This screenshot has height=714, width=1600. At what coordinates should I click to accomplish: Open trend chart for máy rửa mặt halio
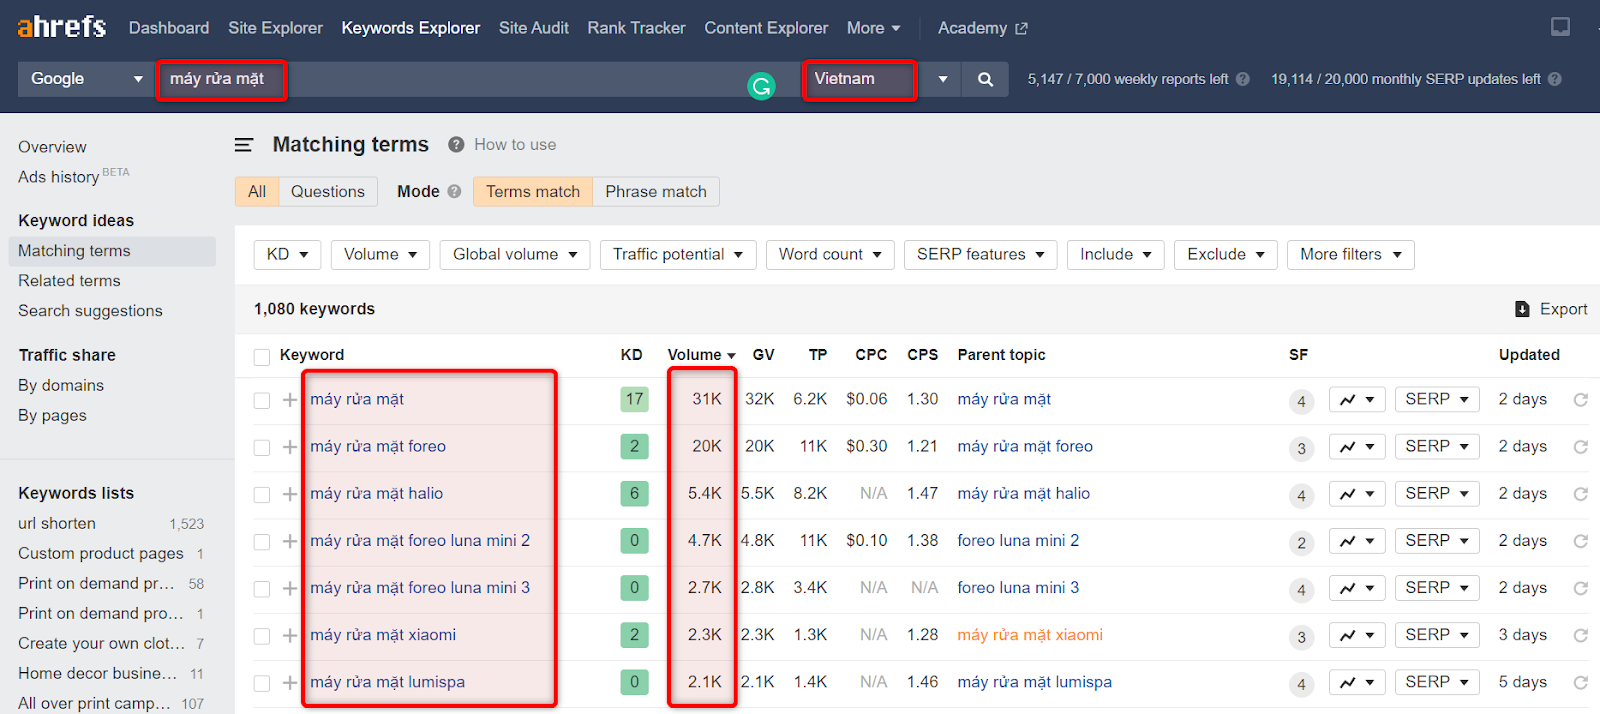(x=1357, y=494)
